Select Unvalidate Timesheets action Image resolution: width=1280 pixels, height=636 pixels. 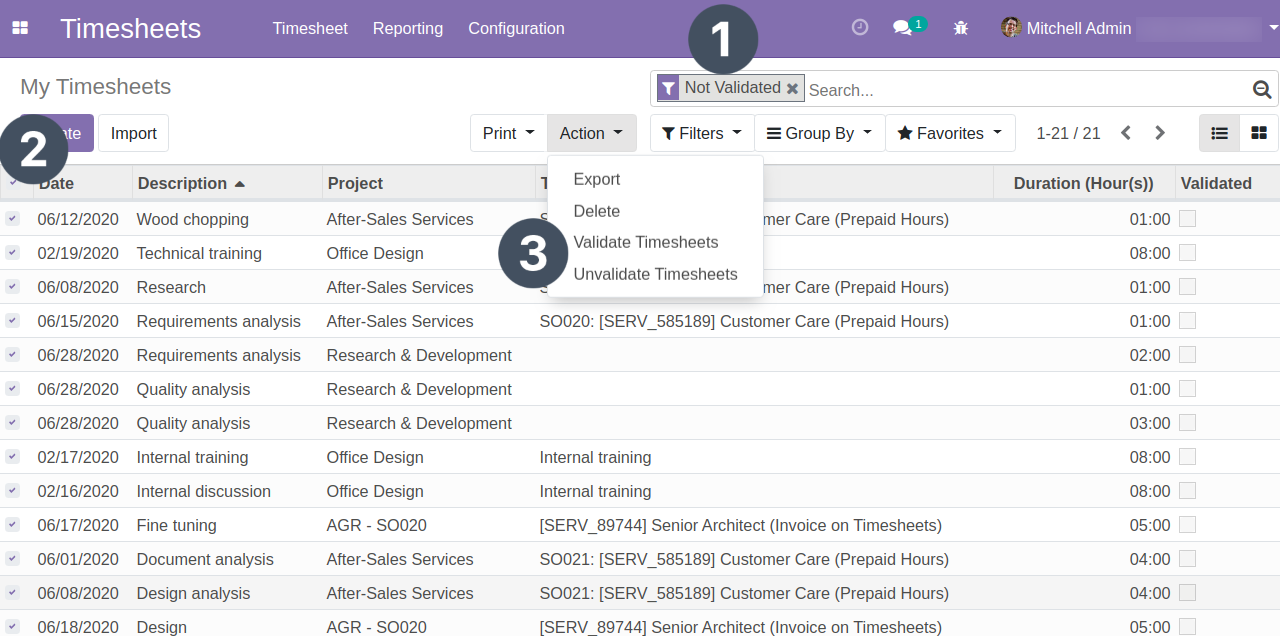656,274
